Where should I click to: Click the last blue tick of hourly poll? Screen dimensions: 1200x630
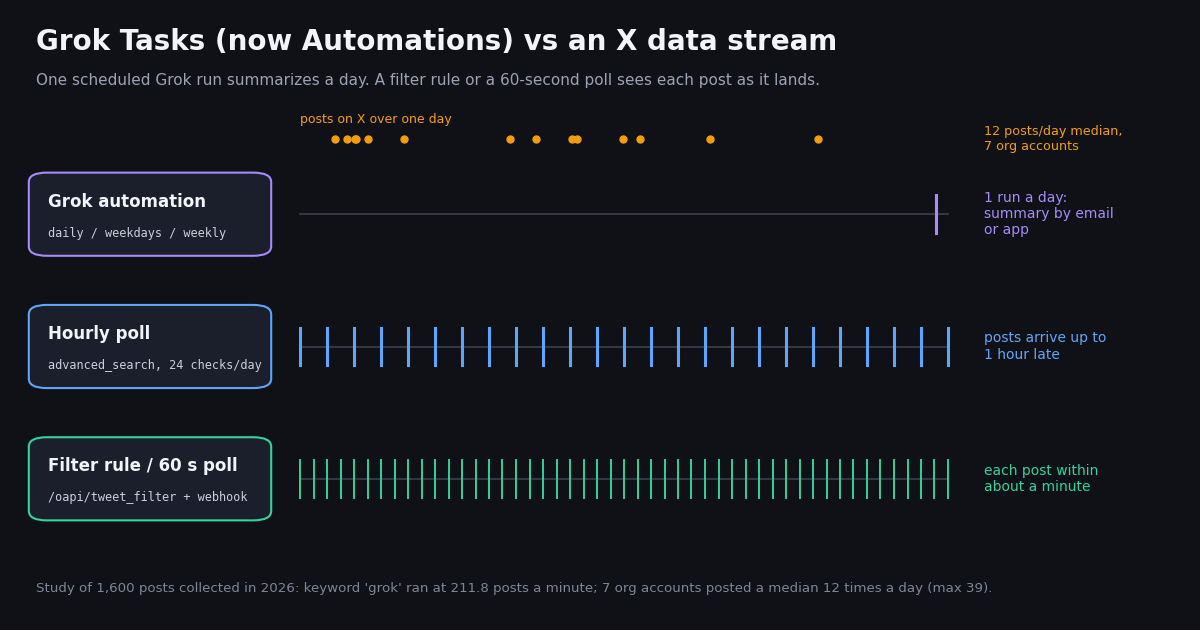tap(948, 347)
